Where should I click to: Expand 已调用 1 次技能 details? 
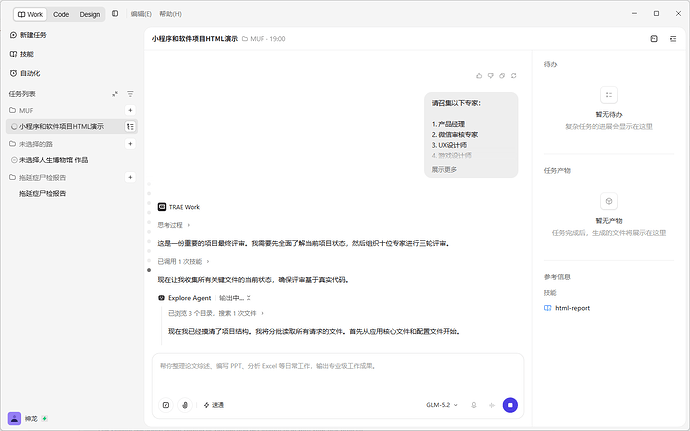[184, 262]
